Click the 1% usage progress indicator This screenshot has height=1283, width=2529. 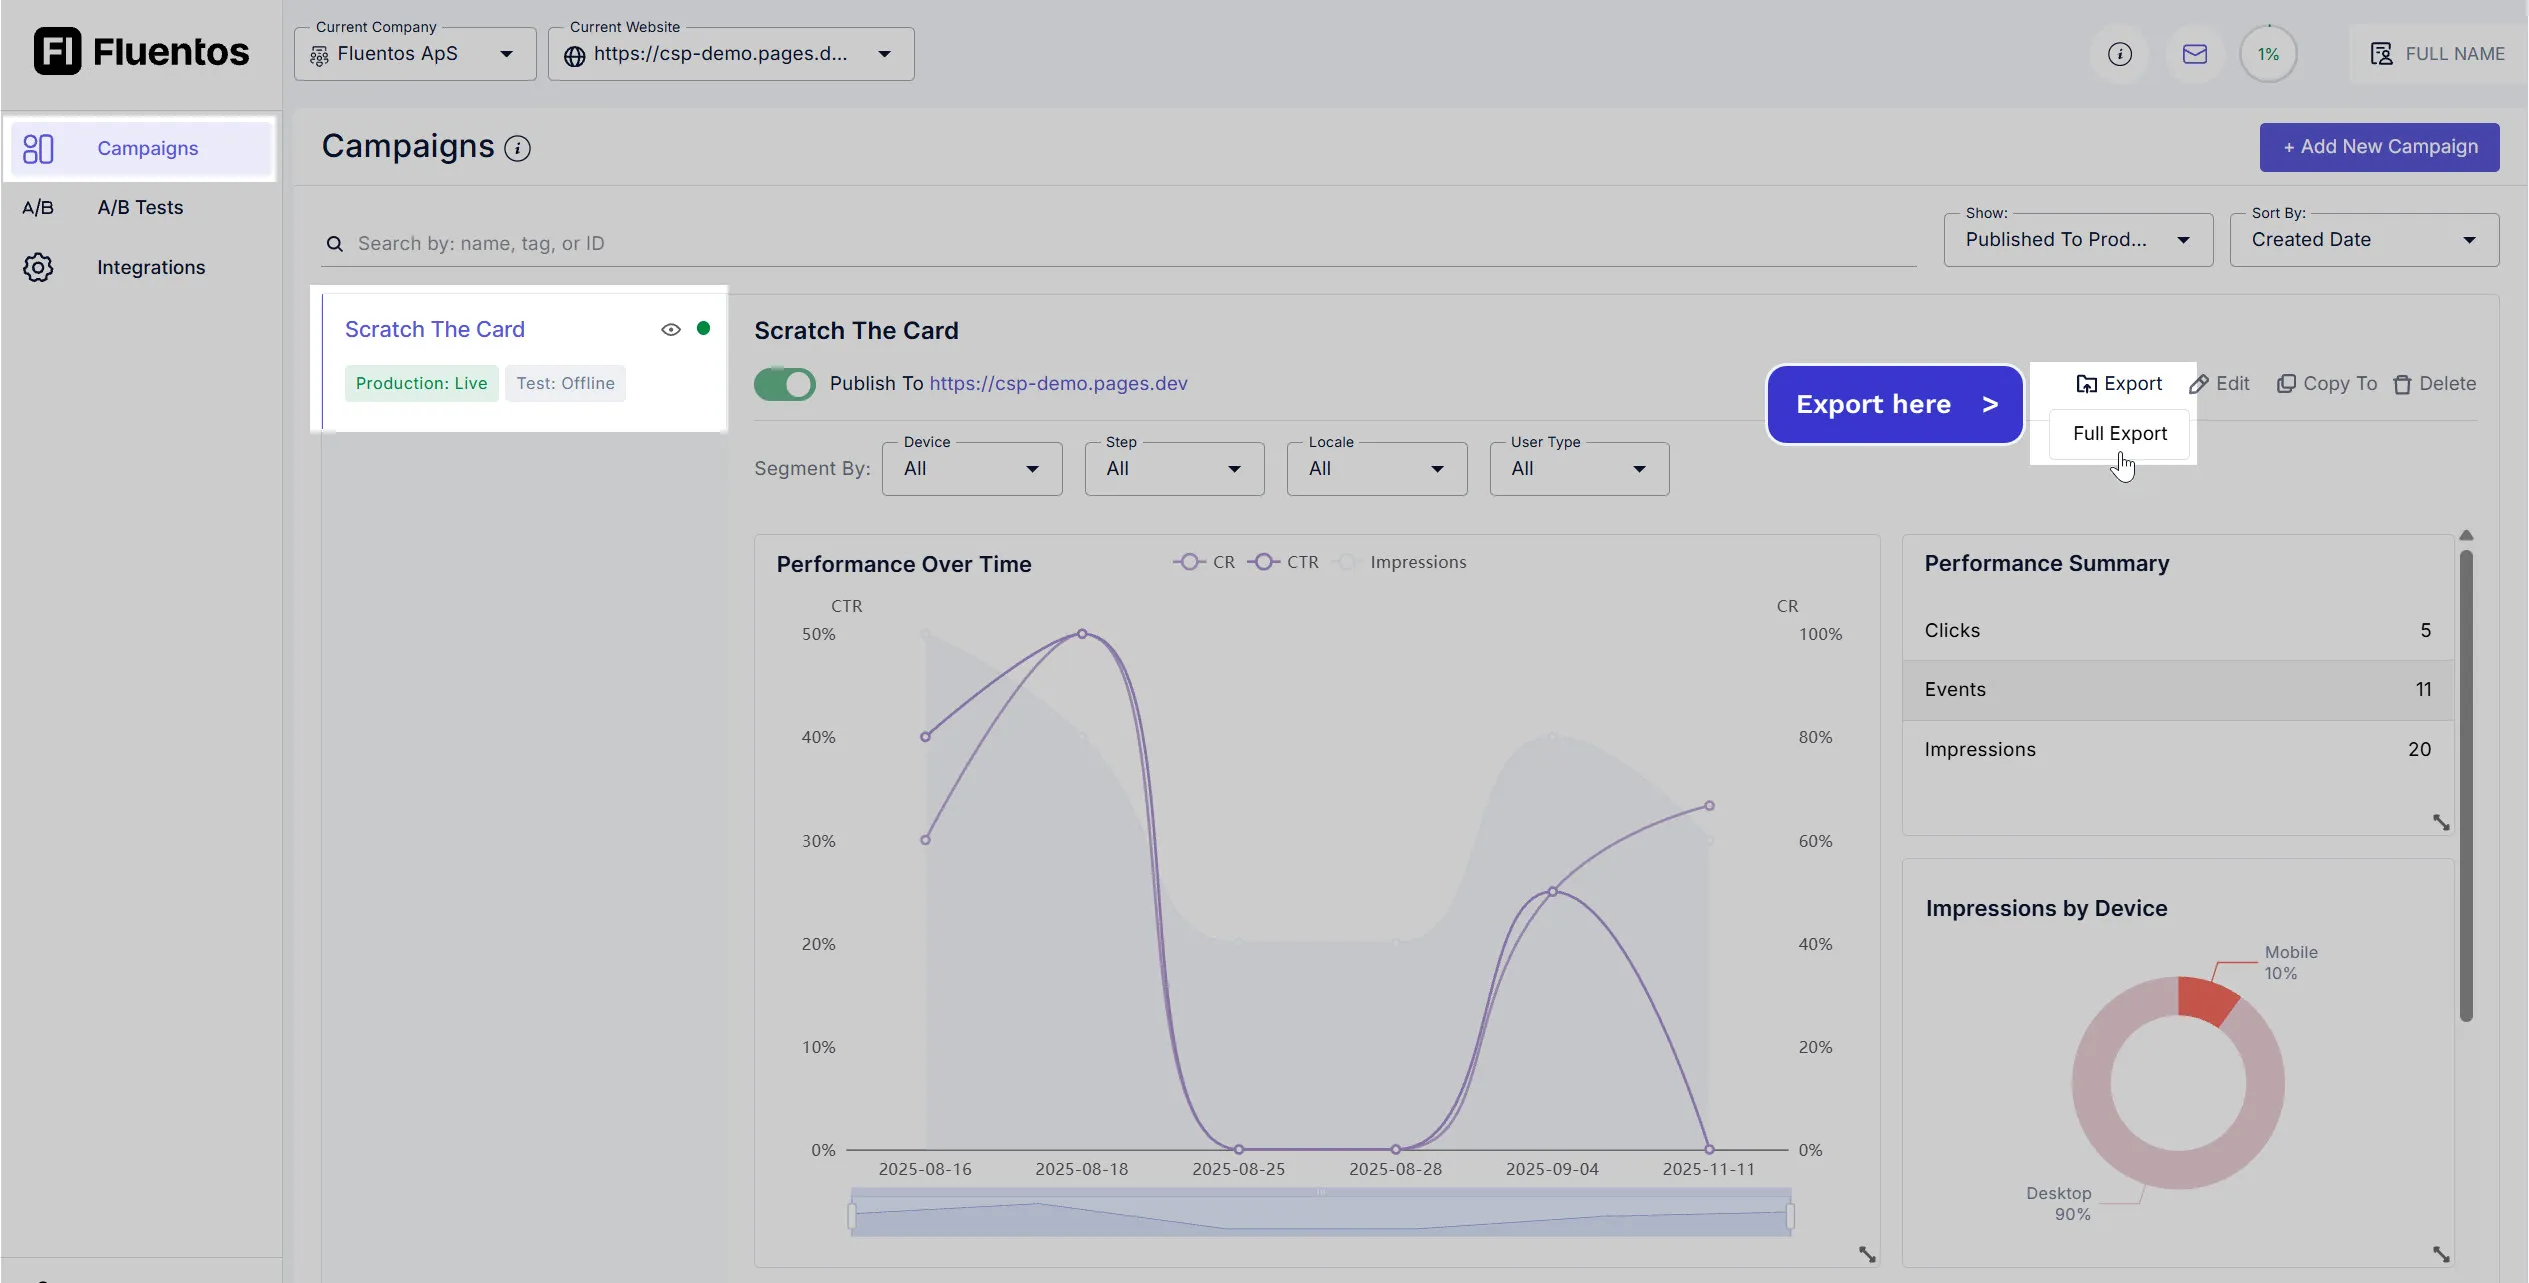click(2268, 53)
